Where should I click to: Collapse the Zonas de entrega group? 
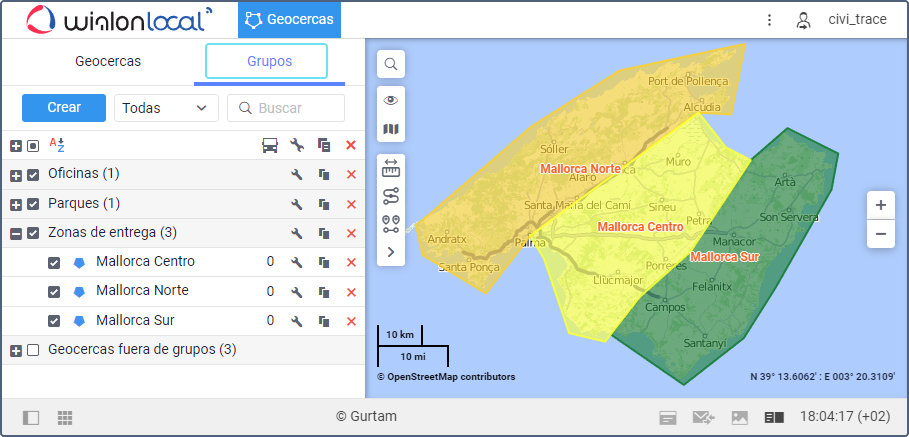[x=16, y=234]
